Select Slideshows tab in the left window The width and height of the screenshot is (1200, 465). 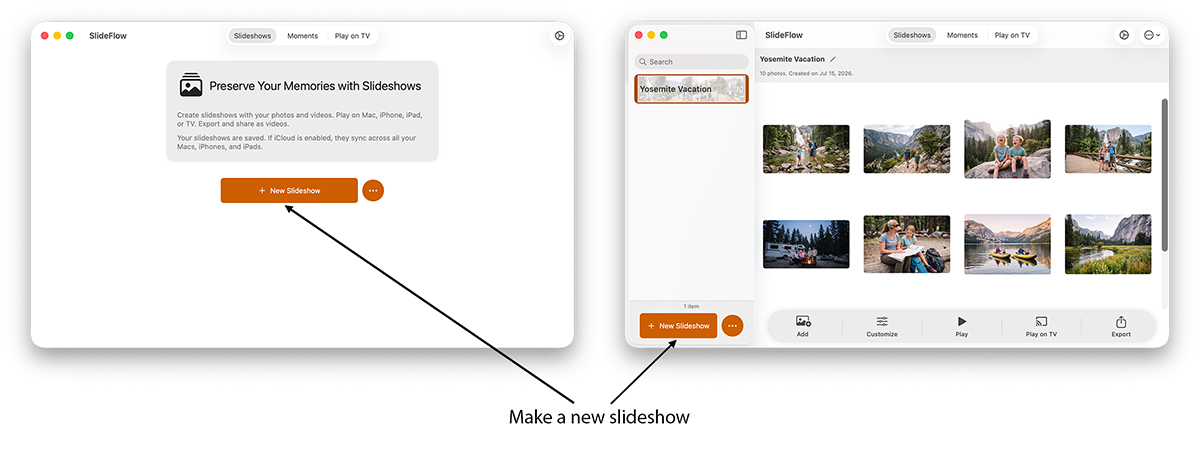click(252, 36)
